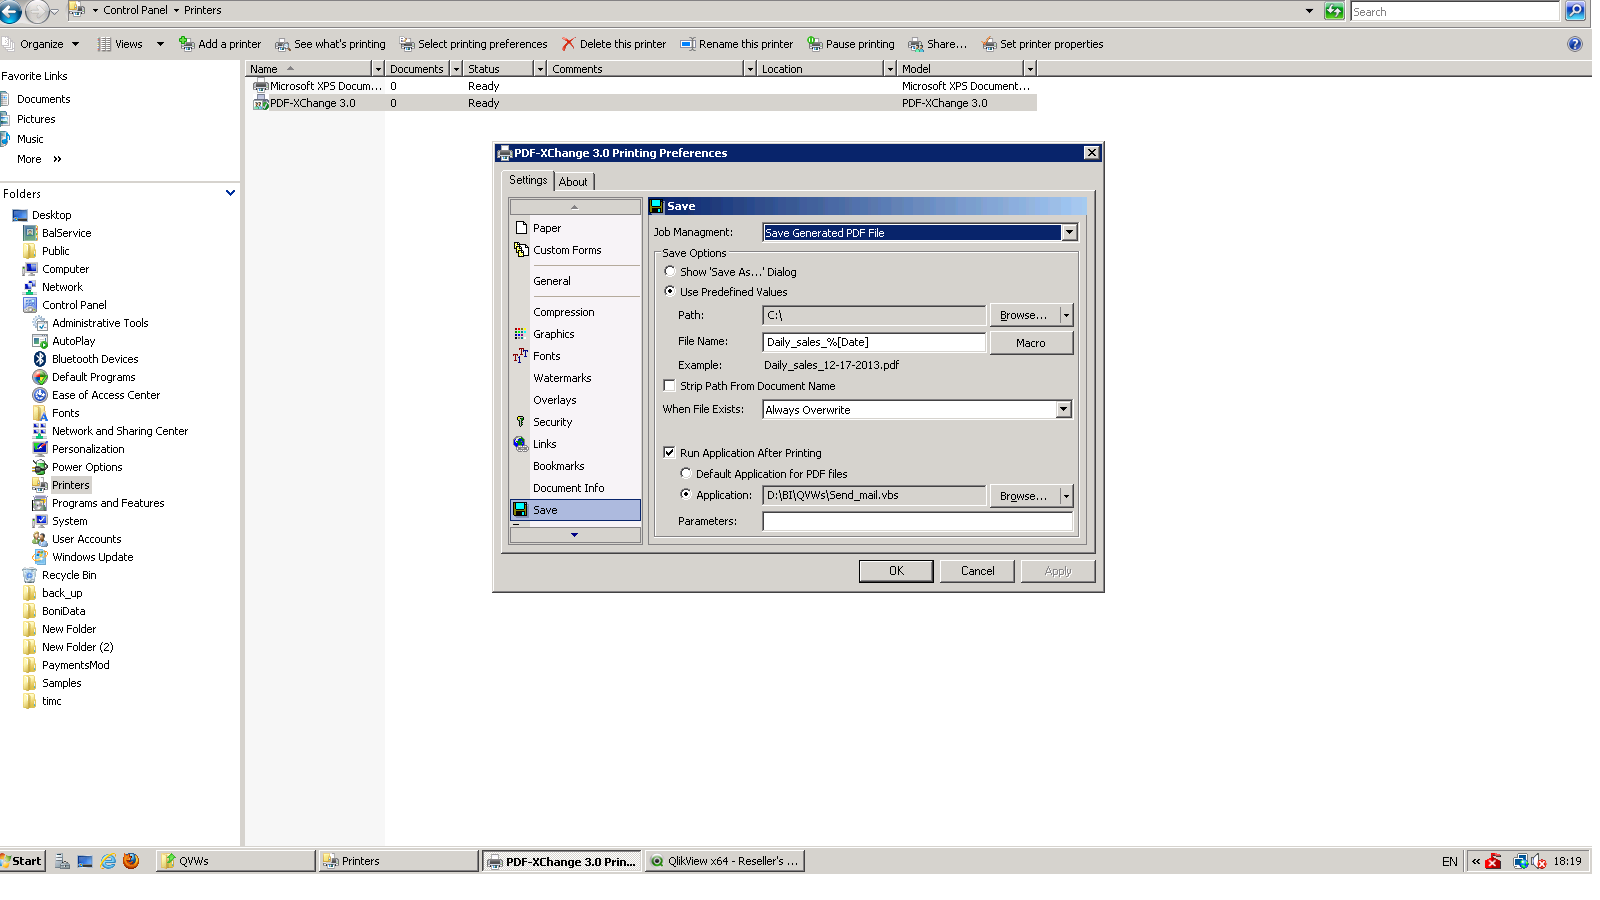Click the Graphics grid icon
This screenshot has height=900, width=1600.
point(520,334)
